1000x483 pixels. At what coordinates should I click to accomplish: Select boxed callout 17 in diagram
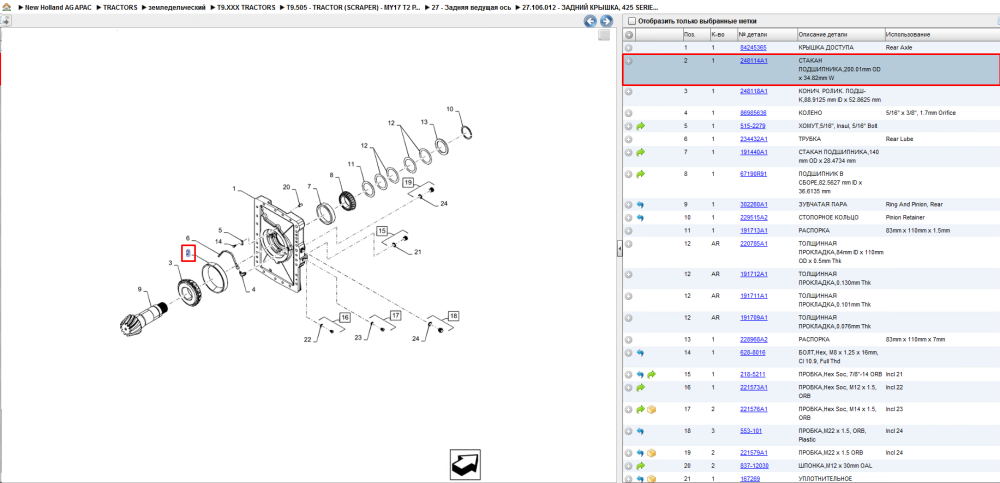point(395,315)
